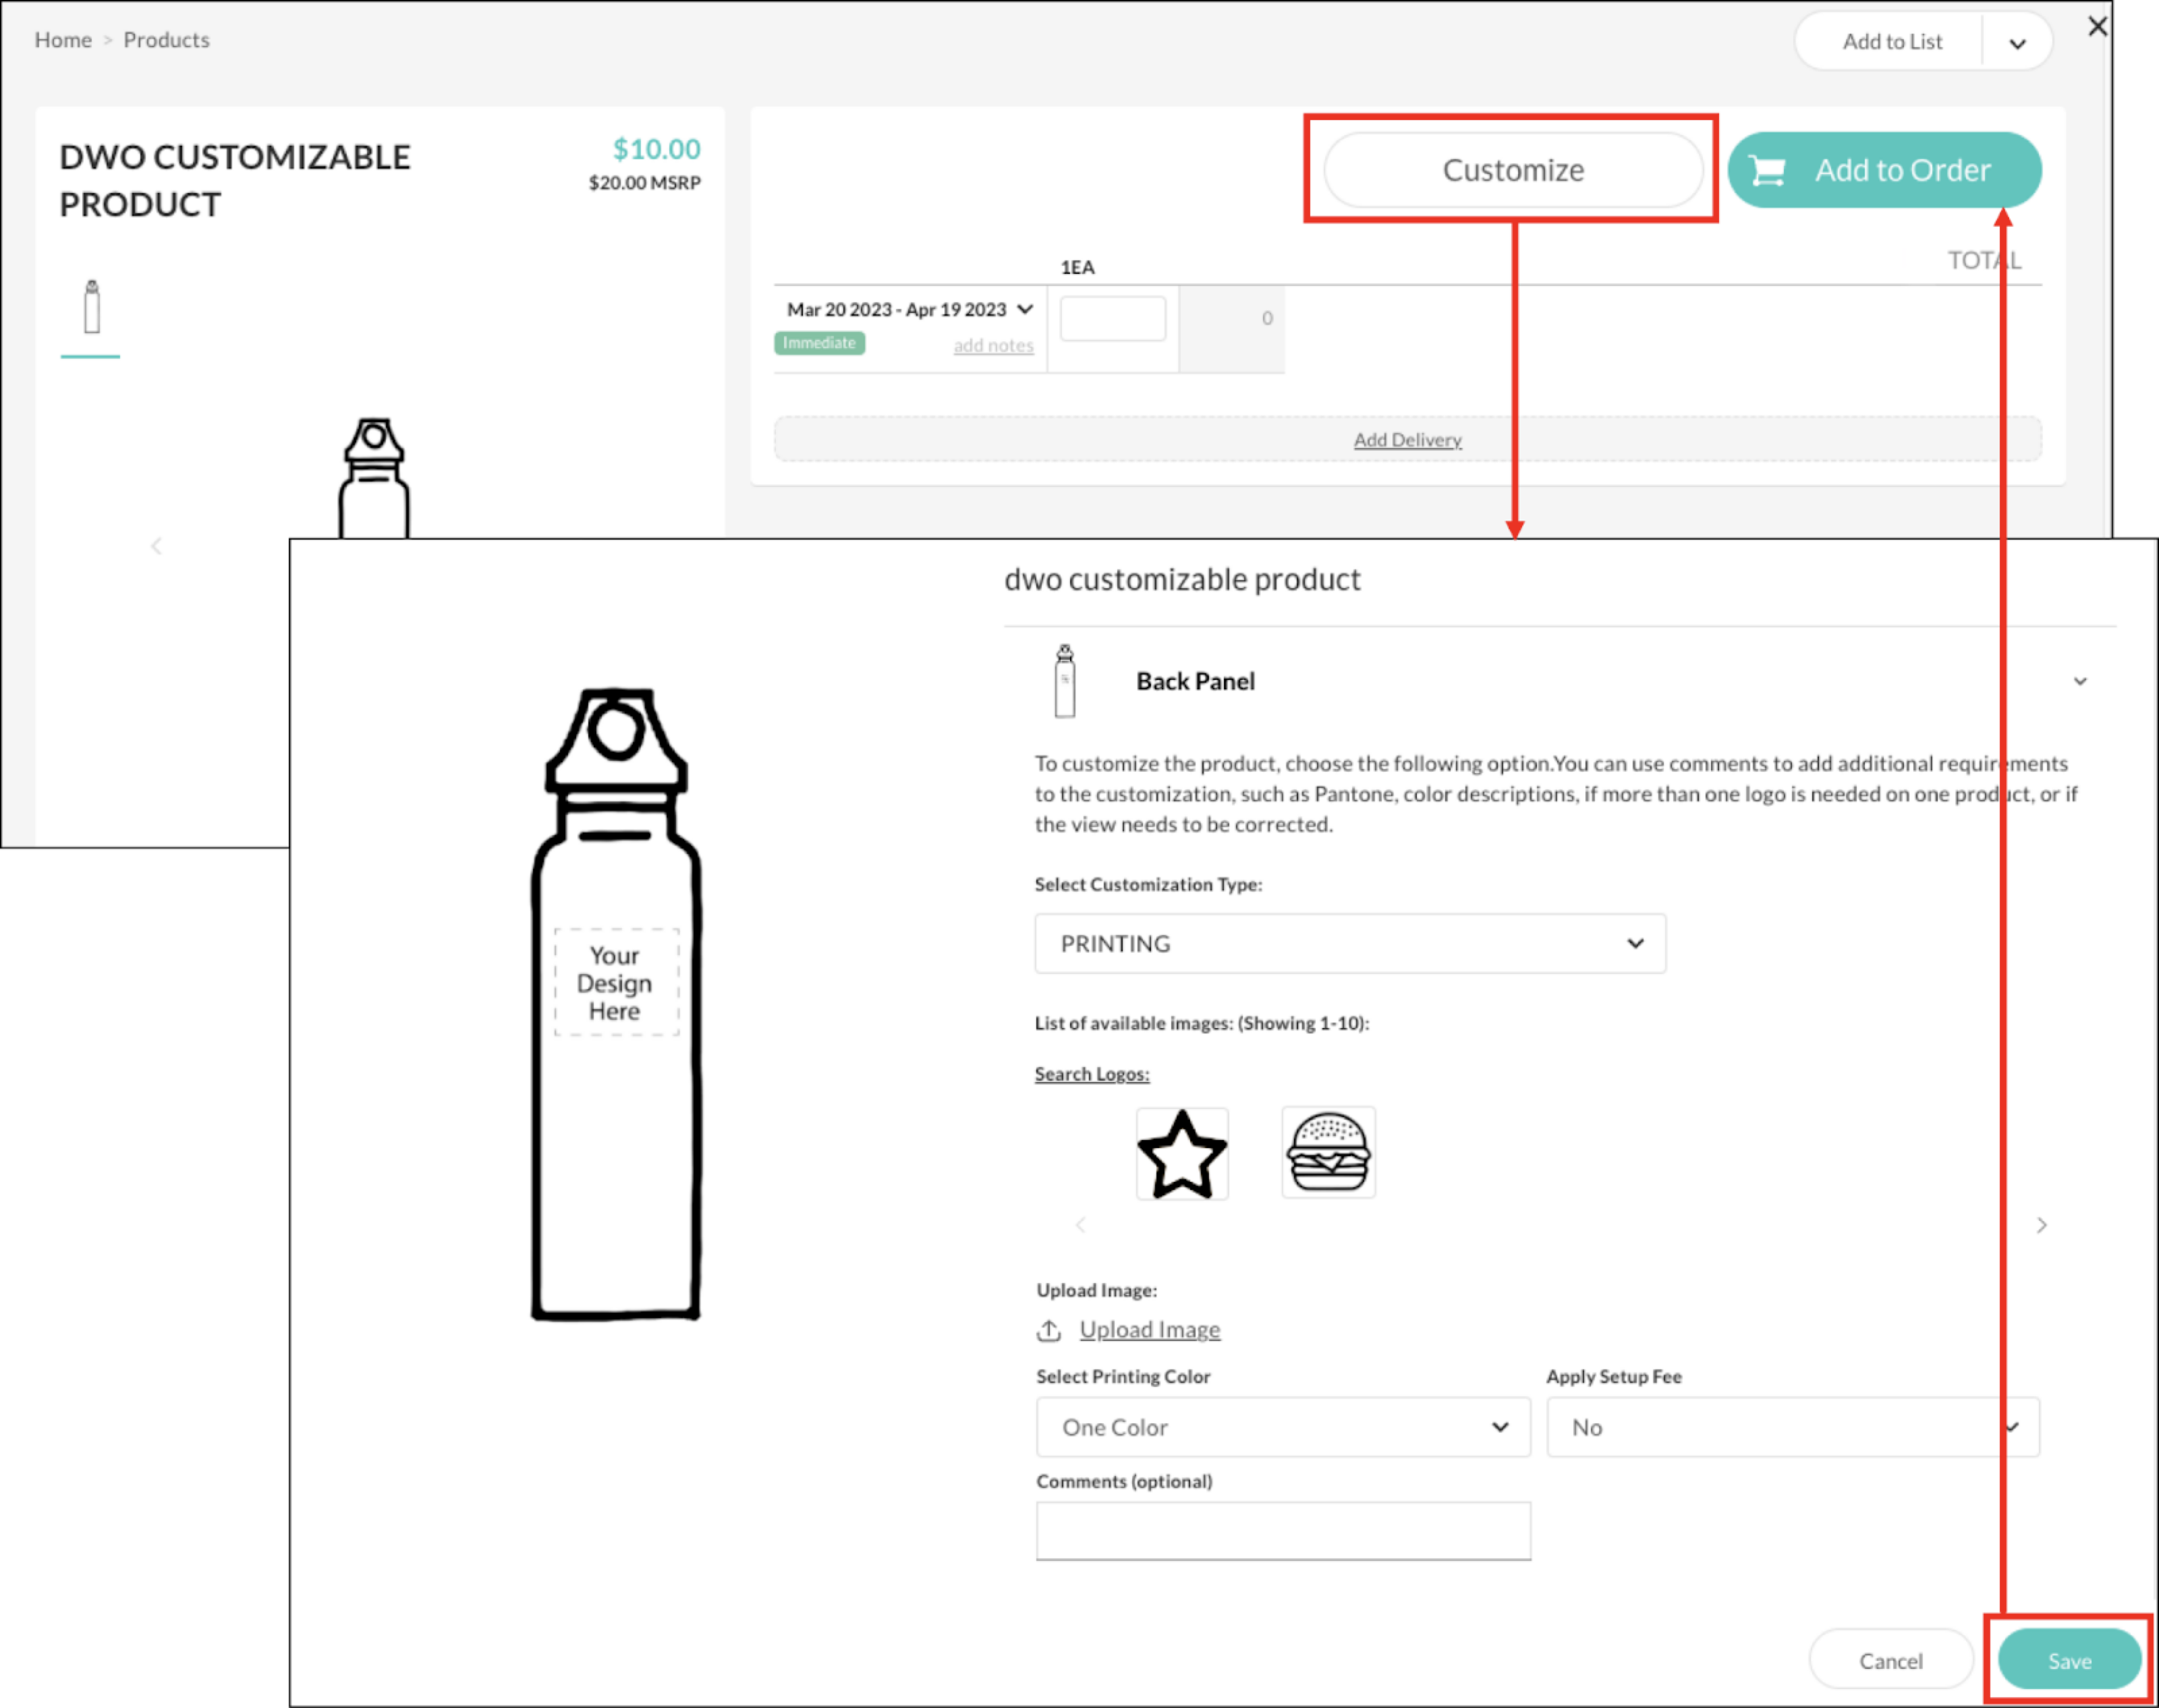Screen dimensions: 2159x1708
Task: Click the Upload Image link
Action: tap(1150, 1330)
